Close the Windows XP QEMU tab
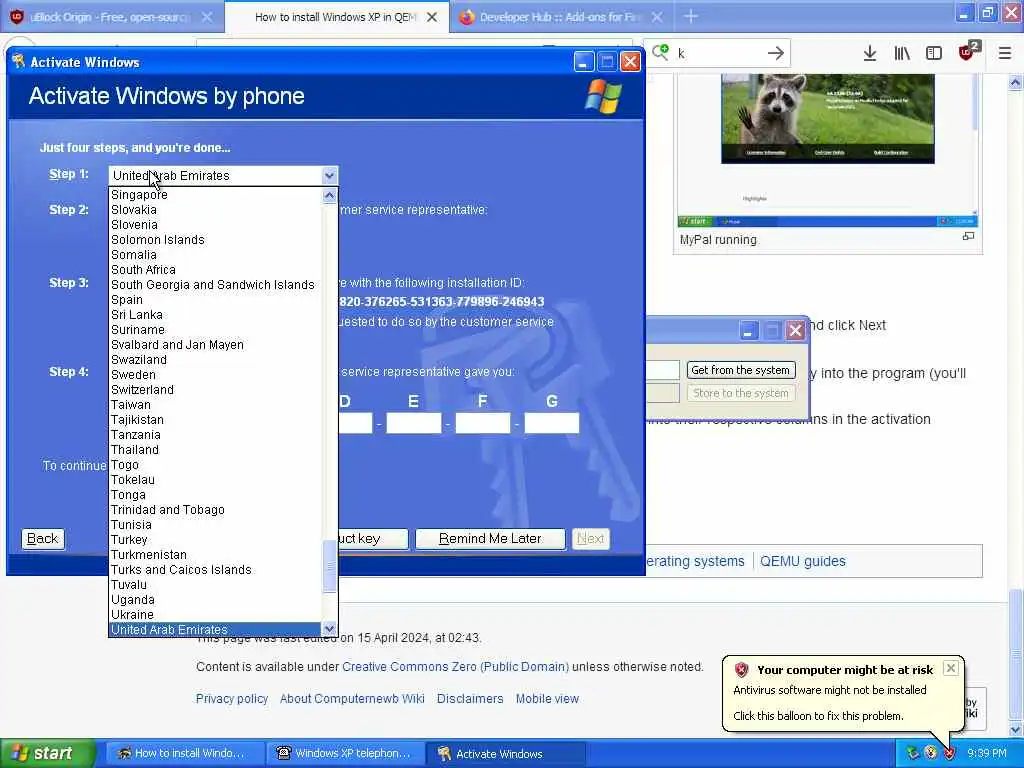Screen dimensions: 1024x768 (x=432, y=17)
